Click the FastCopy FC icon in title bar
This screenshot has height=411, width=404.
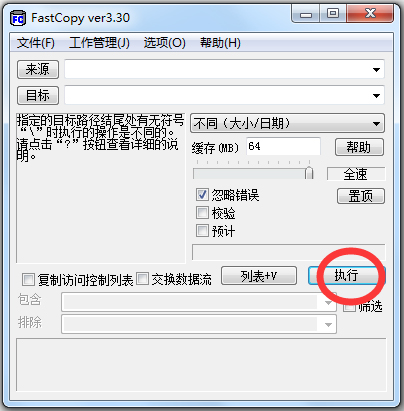coord(18,18)
